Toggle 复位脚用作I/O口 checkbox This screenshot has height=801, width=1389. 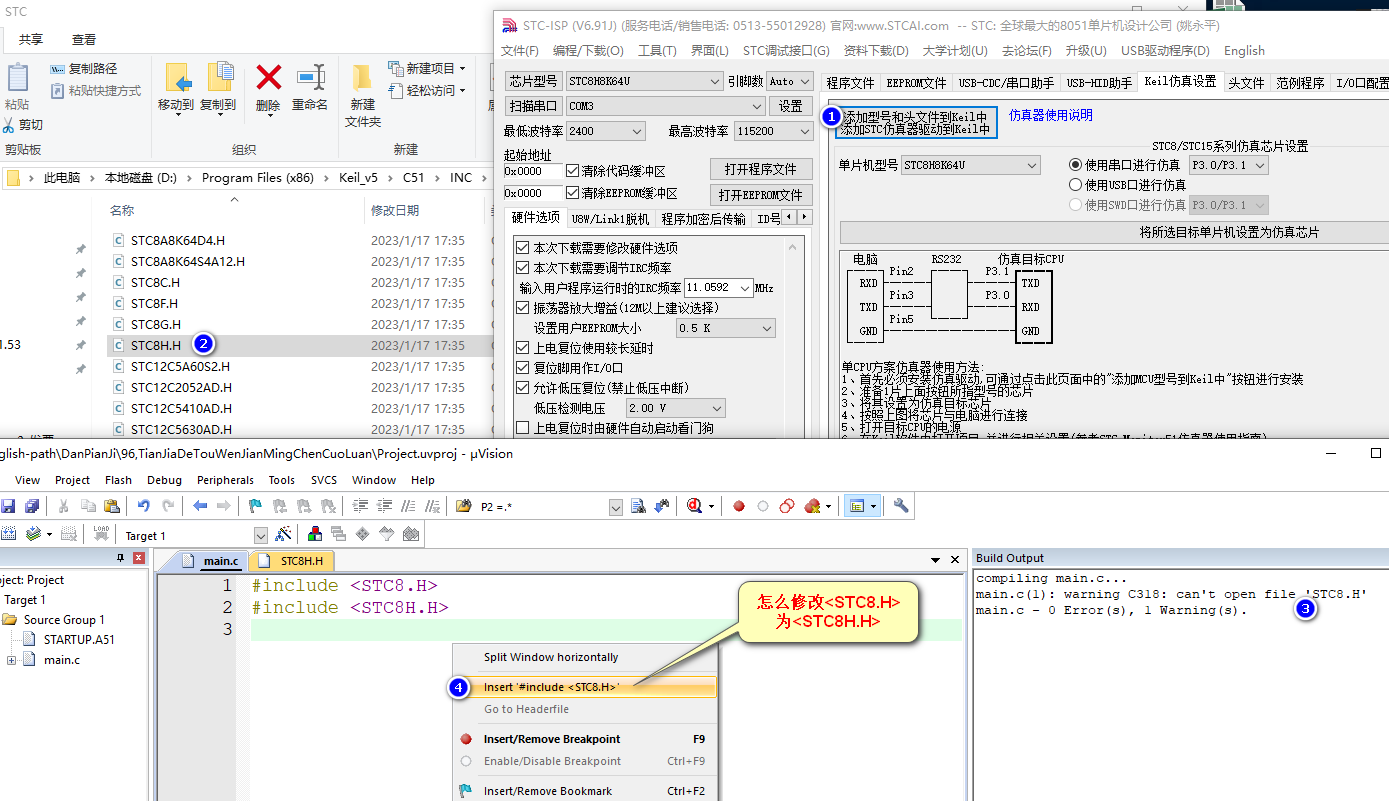coord(522,368)
